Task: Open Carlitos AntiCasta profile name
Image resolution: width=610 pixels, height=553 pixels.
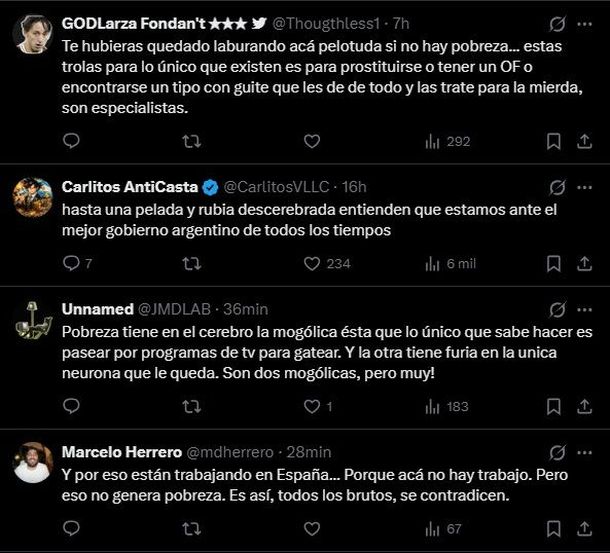Action: tap(129, 187)
